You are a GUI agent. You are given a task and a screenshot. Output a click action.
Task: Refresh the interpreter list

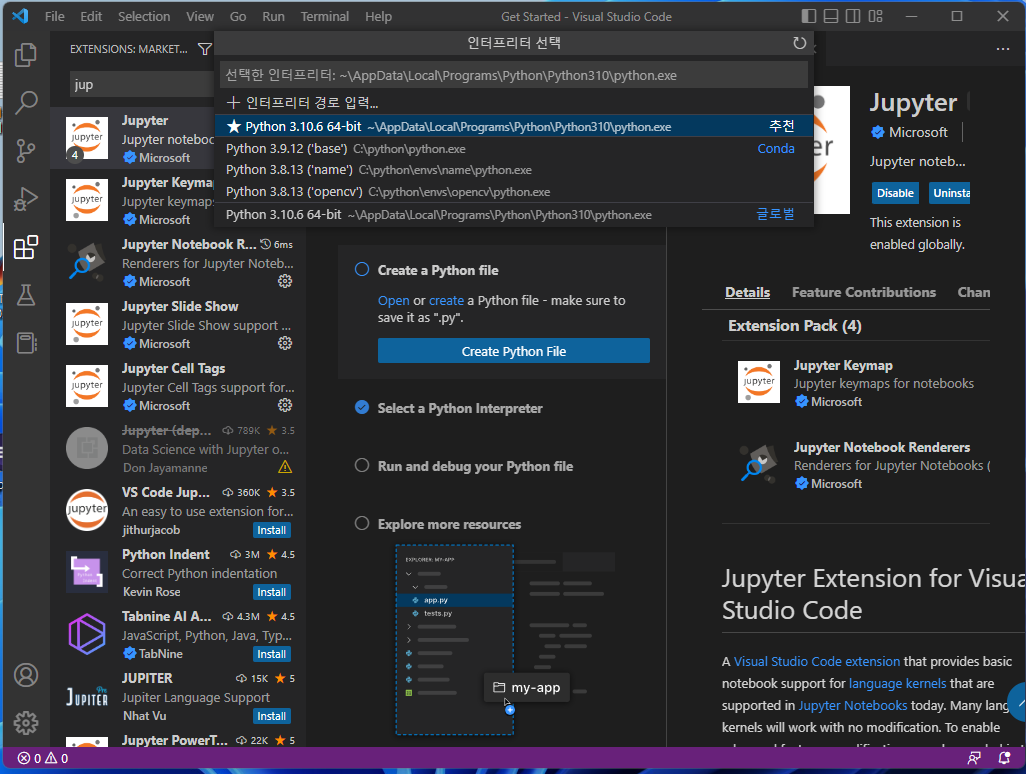799,43
